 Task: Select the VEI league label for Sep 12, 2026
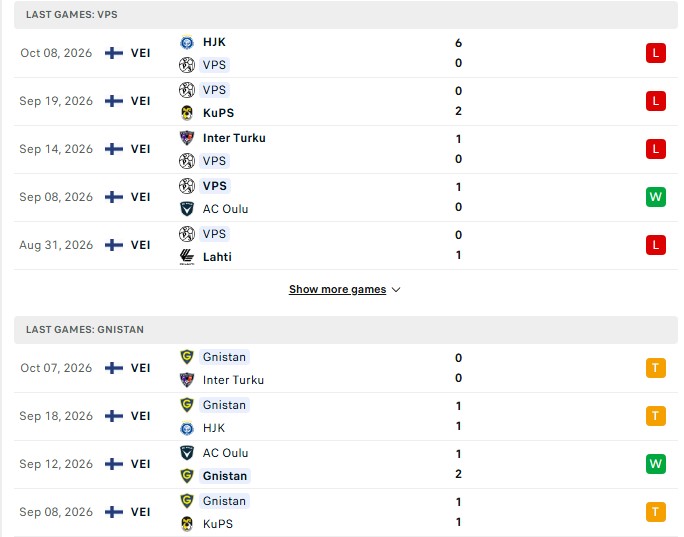click(140, 464)
